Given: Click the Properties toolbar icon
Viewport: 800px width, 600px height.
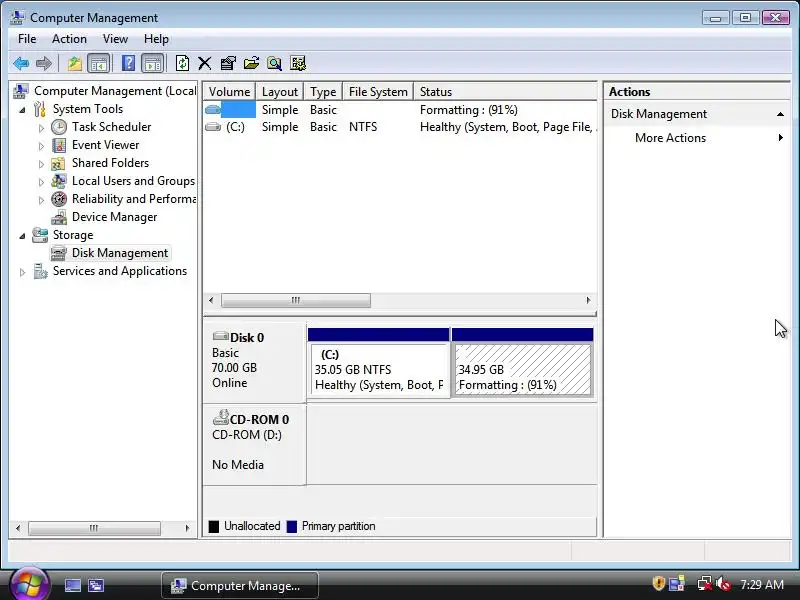Looking at the screenshot, I should tap(228, 63).
